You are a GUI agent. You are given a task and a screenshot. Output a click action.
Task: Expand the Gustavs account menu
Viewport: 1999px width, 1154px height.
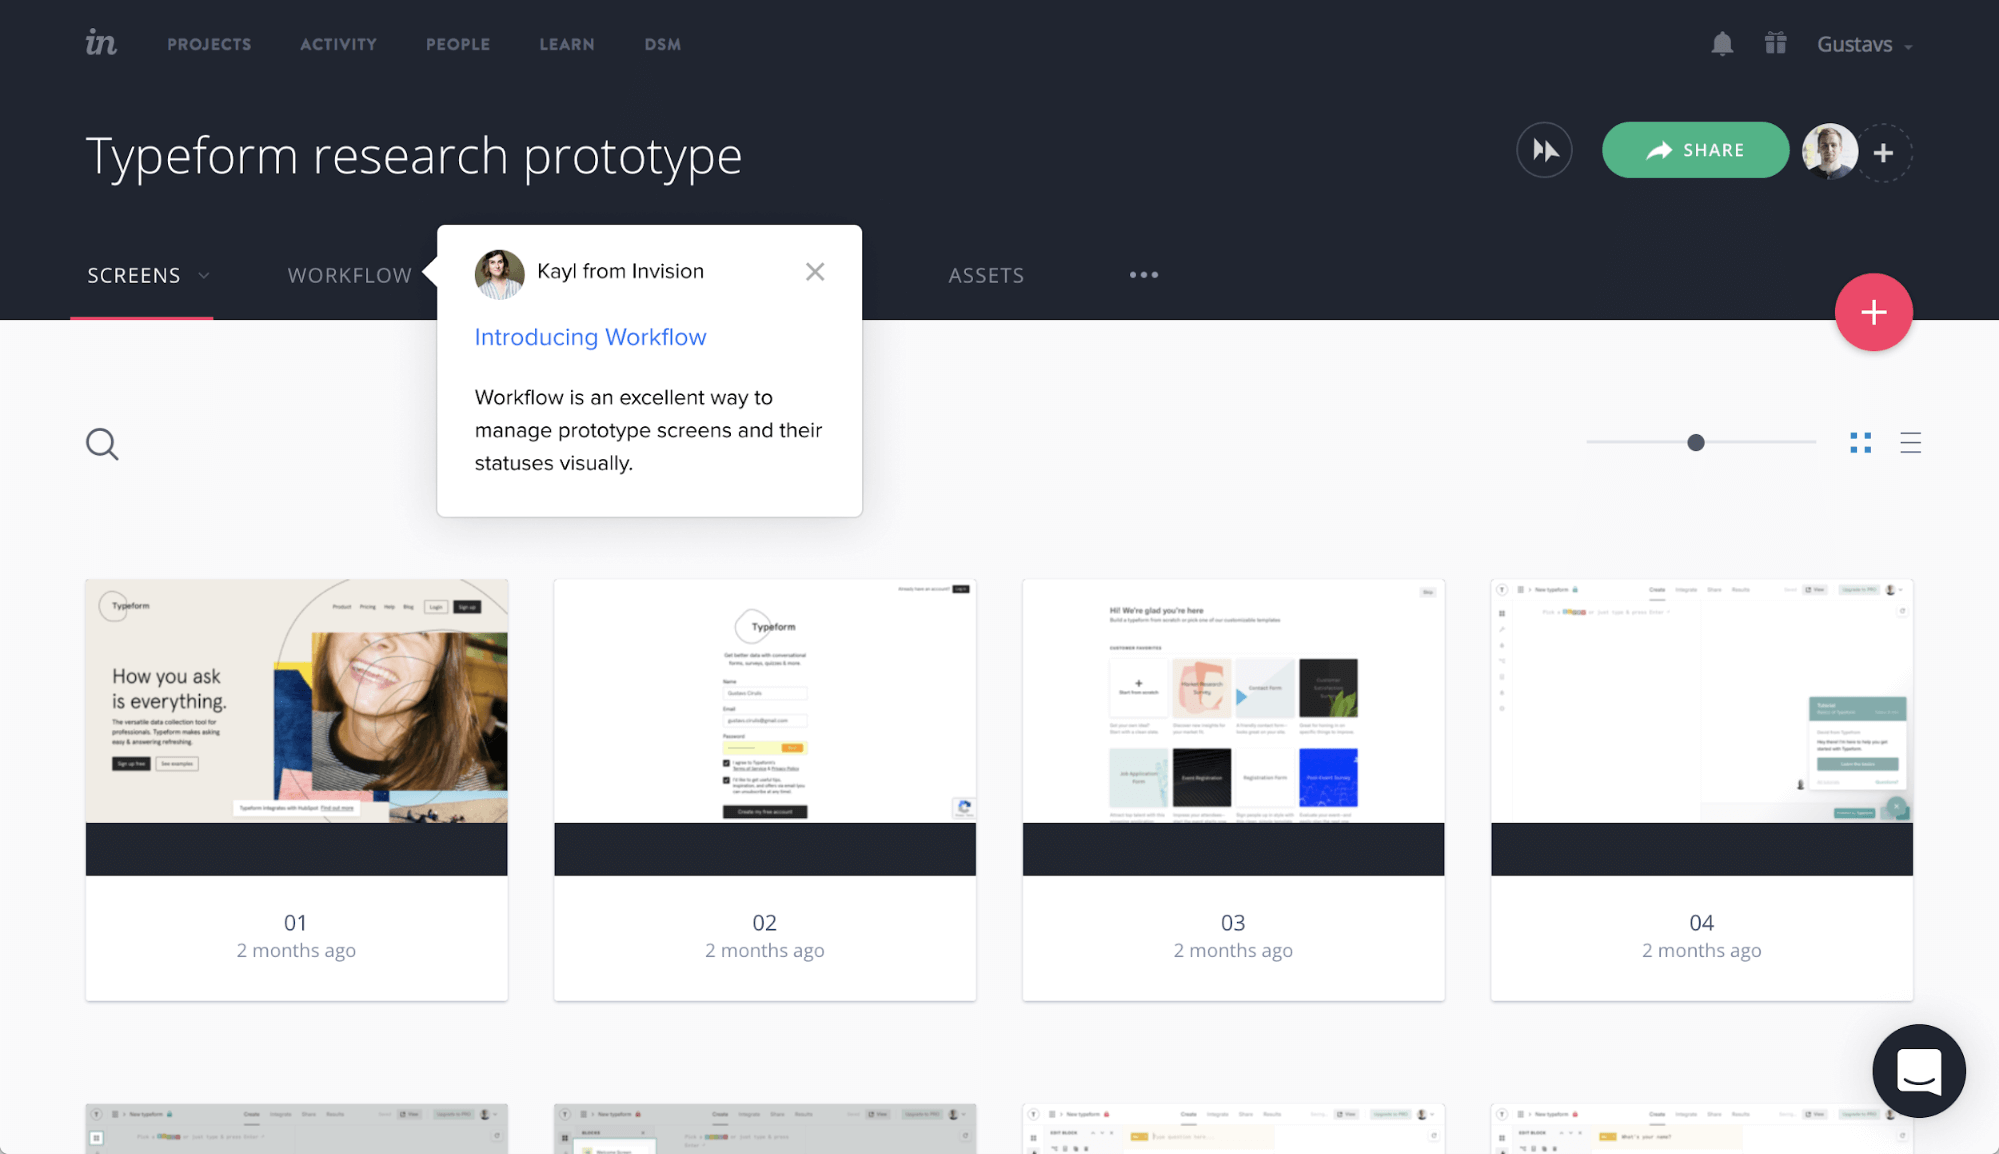(1864, 45)
